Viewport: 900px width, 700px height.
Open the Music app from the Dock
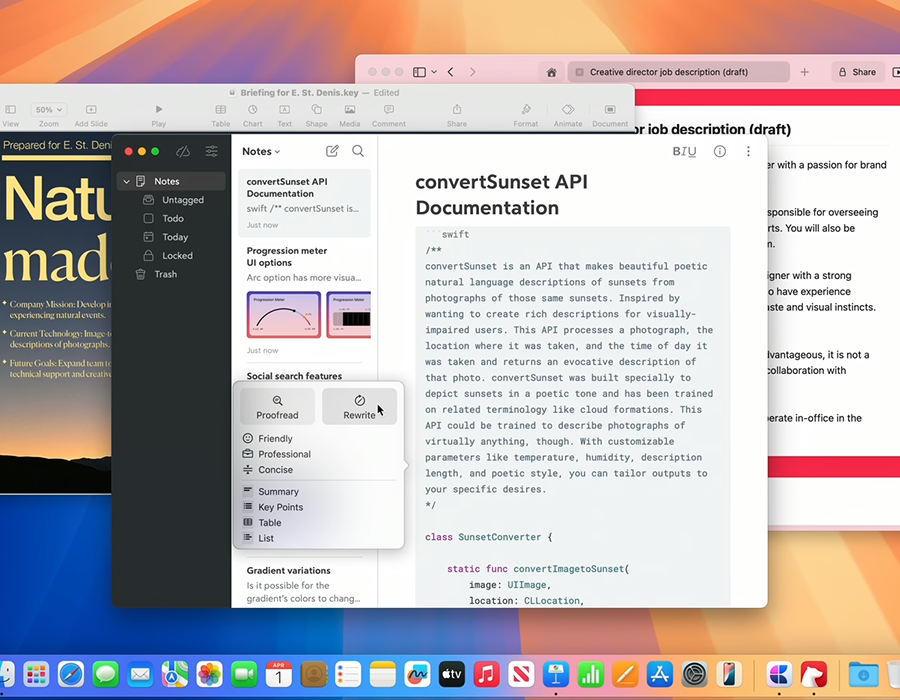click(487, 674)
